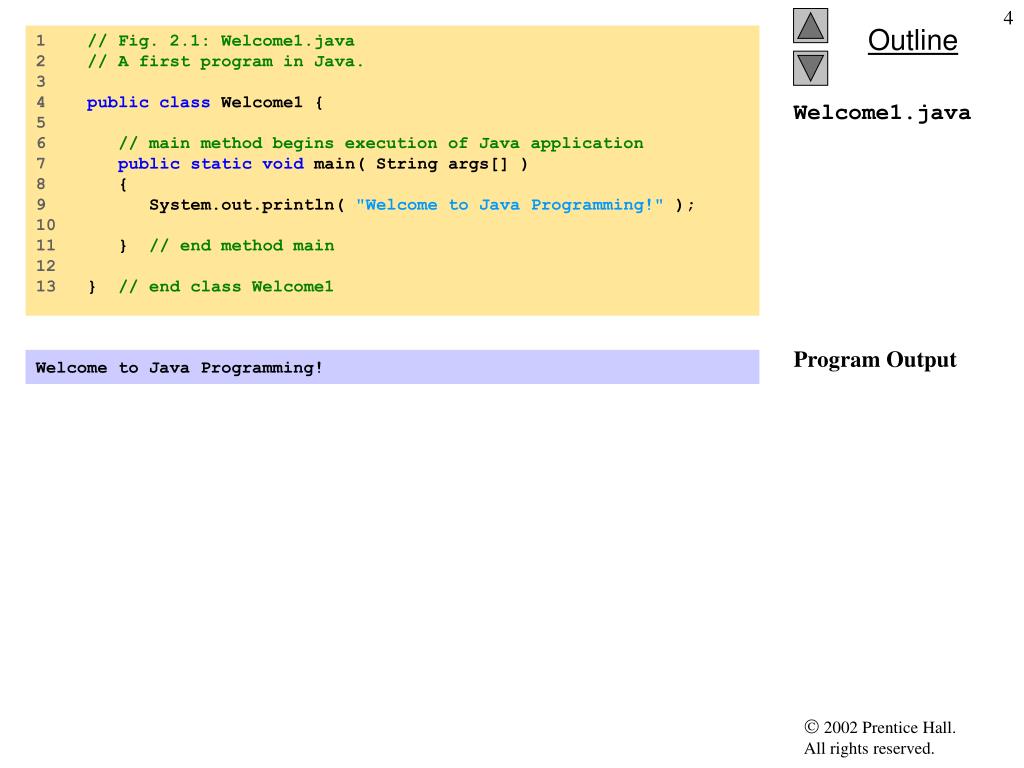The width and height of the screenshot is (1024, 768).
Task: Click 'public class Welcome1 {' code line
Action: coord(204,103)
